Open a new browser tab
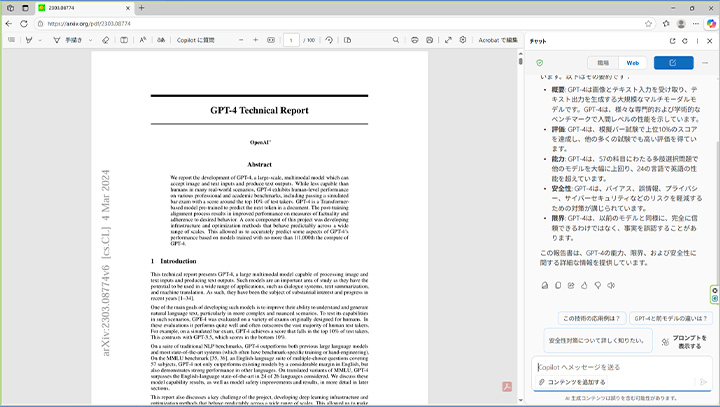This screenshot has width=720, height=407. (x=141, y=8)
